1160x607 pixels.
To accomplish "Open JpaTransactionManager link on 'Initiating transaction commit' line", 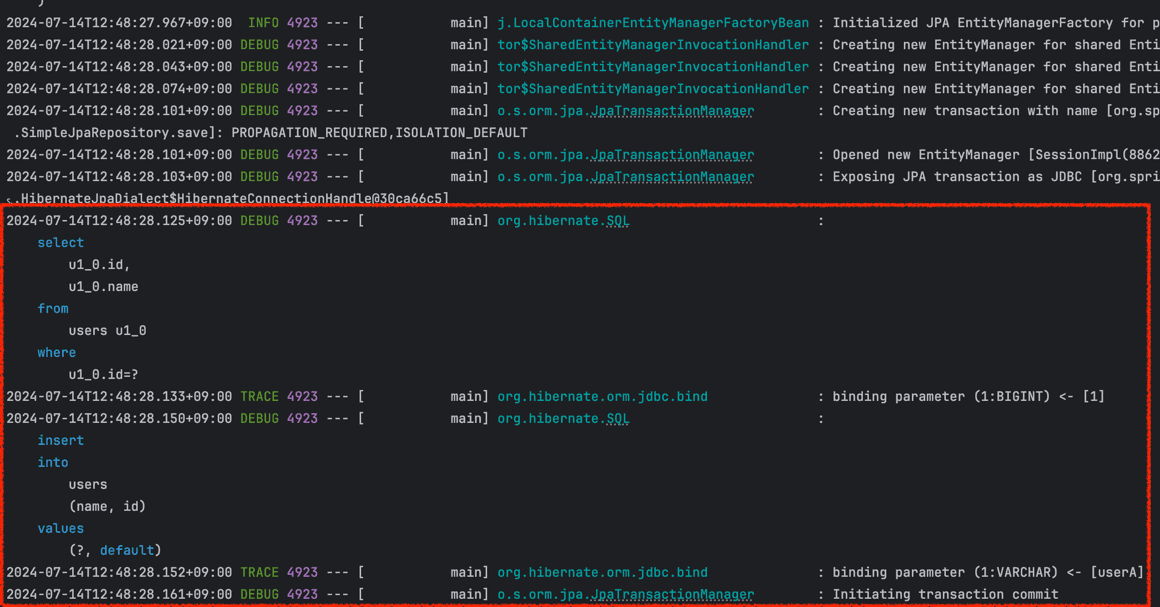I will point(672,594).
